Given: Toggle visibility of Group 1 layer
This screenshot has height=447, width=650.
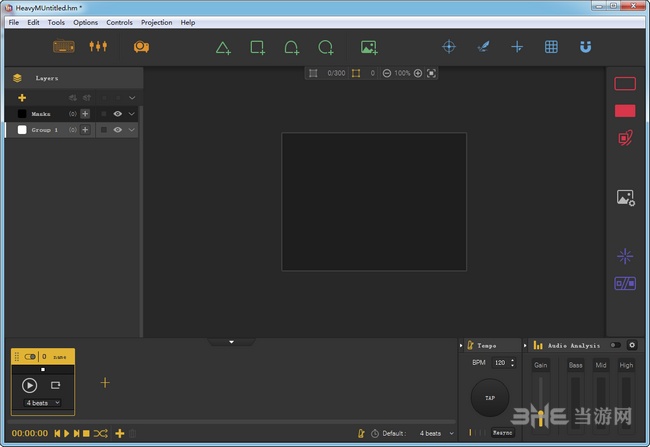Looking at the screenshot, I should click(118, 130).
